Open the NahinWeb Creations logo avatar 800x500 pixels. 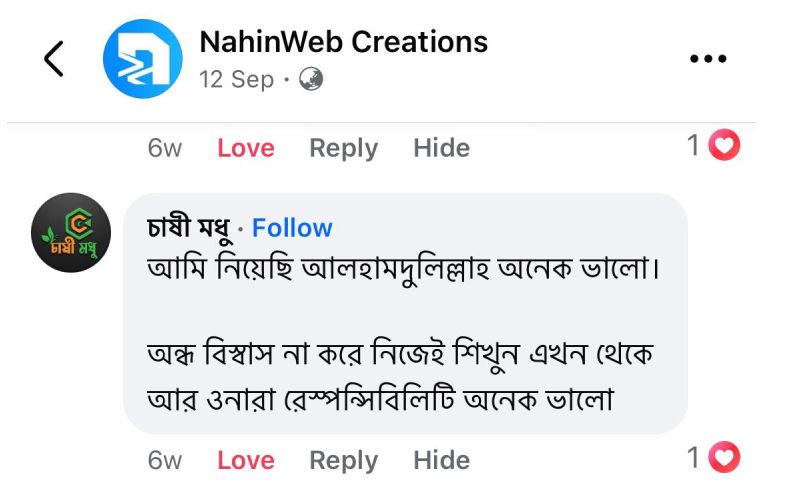click(143, 59)
